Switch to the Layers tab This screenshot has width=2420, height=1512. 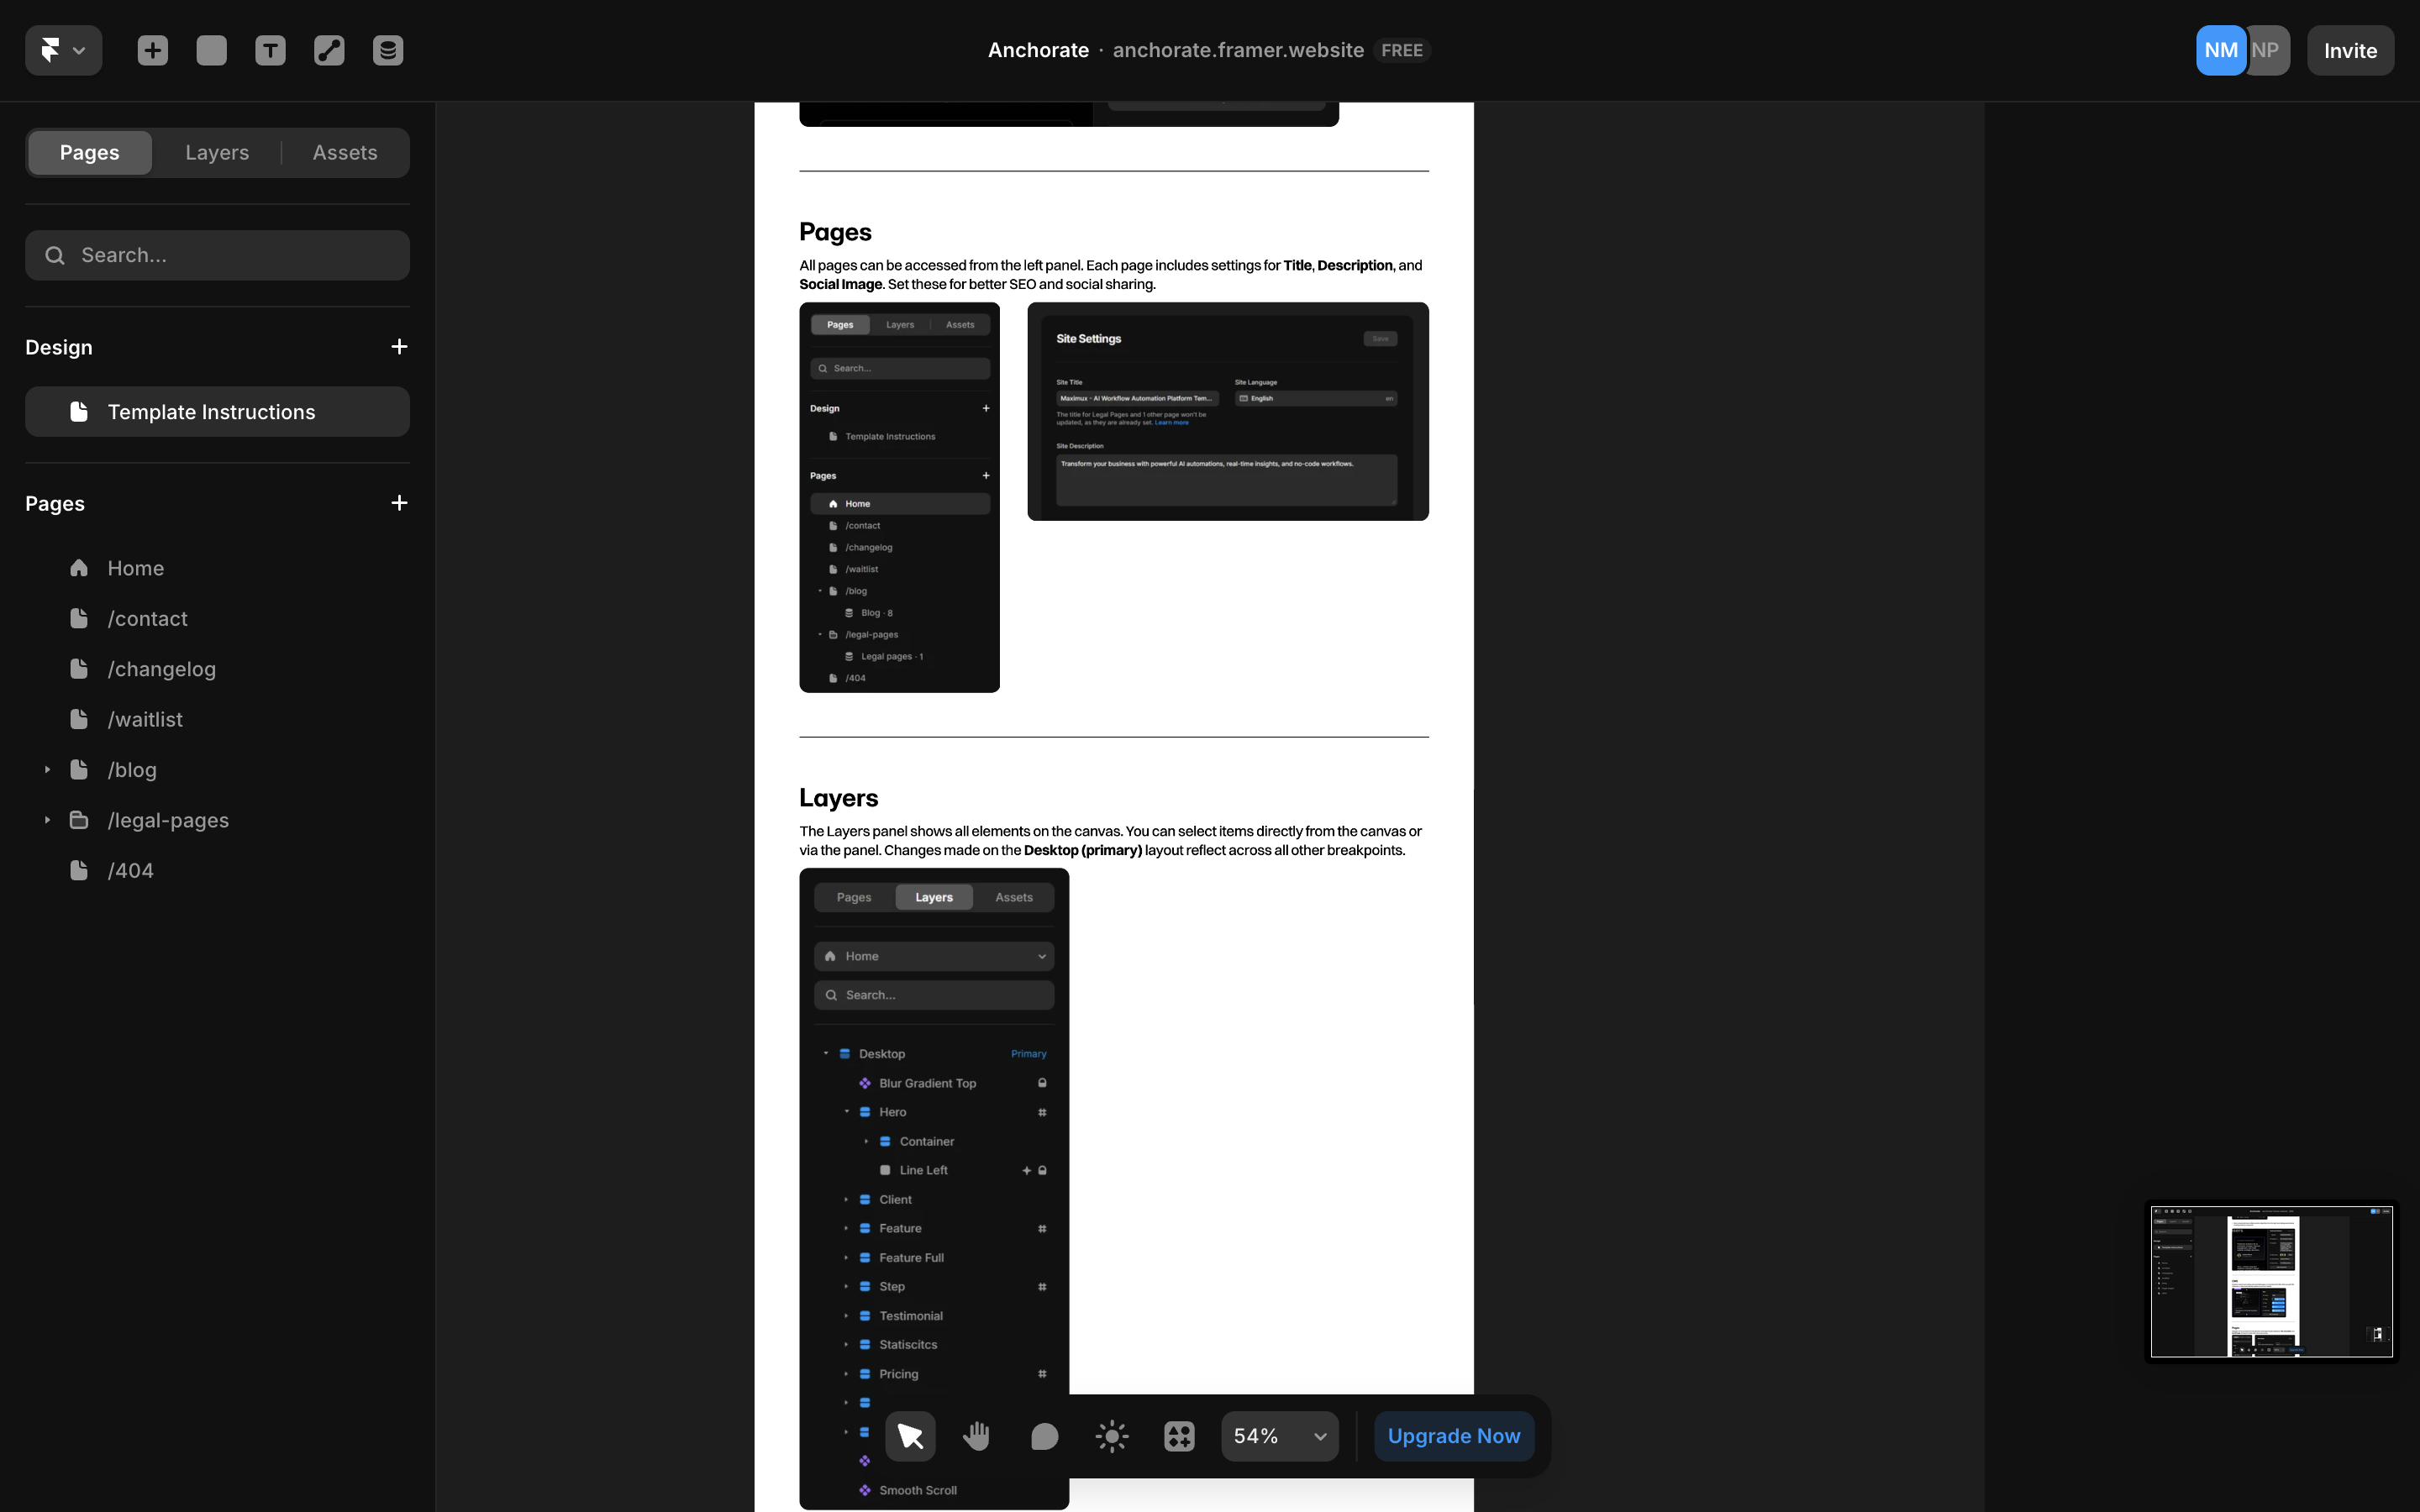(x=217, y=152)
